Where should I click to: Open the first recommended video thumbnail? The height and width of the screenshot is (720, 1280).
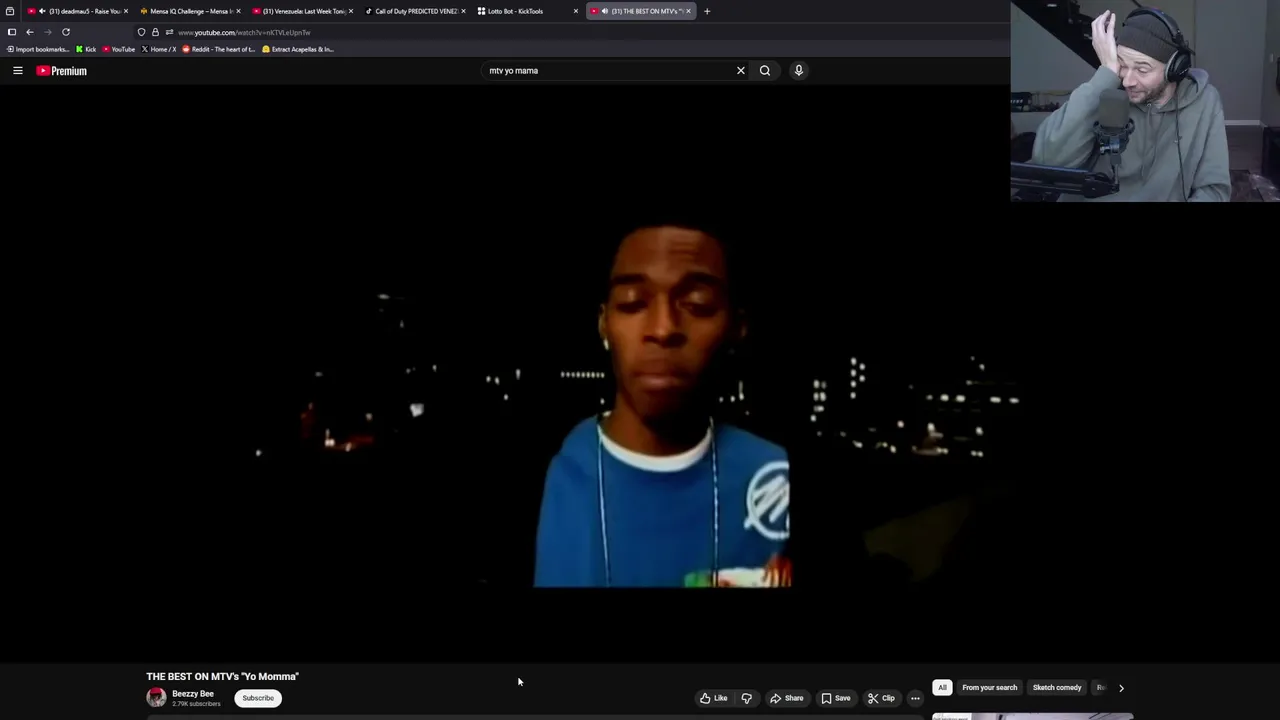tap(1033, 716)
